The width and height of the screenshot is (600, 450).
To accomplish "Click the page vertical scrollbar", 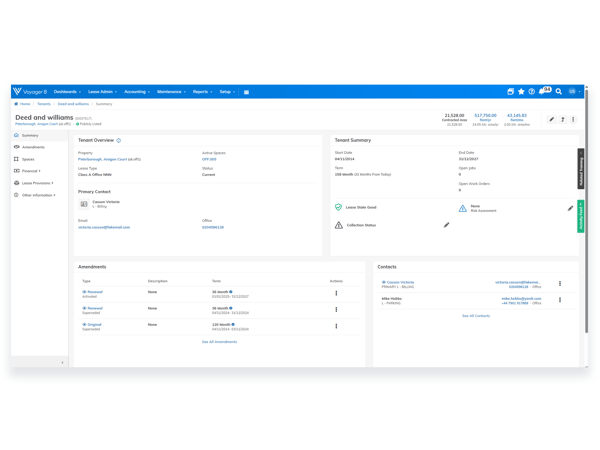I will (x=586, y=210).
